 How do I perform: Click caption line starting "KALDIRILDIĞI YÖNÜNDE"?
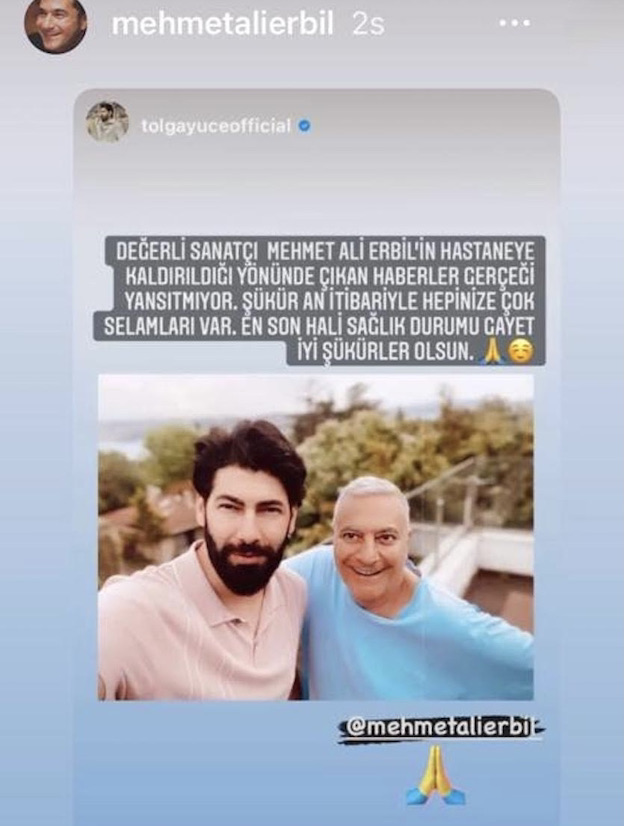[329, 275]
